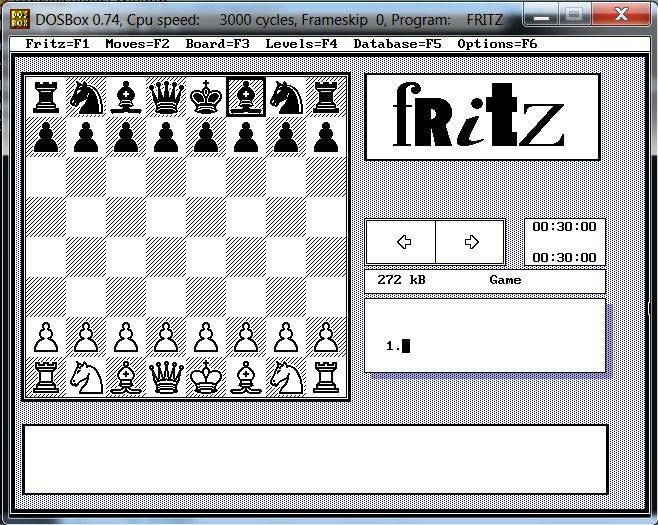Click the Fritz logo panel
658x525 pixels.
click(483, 117)
